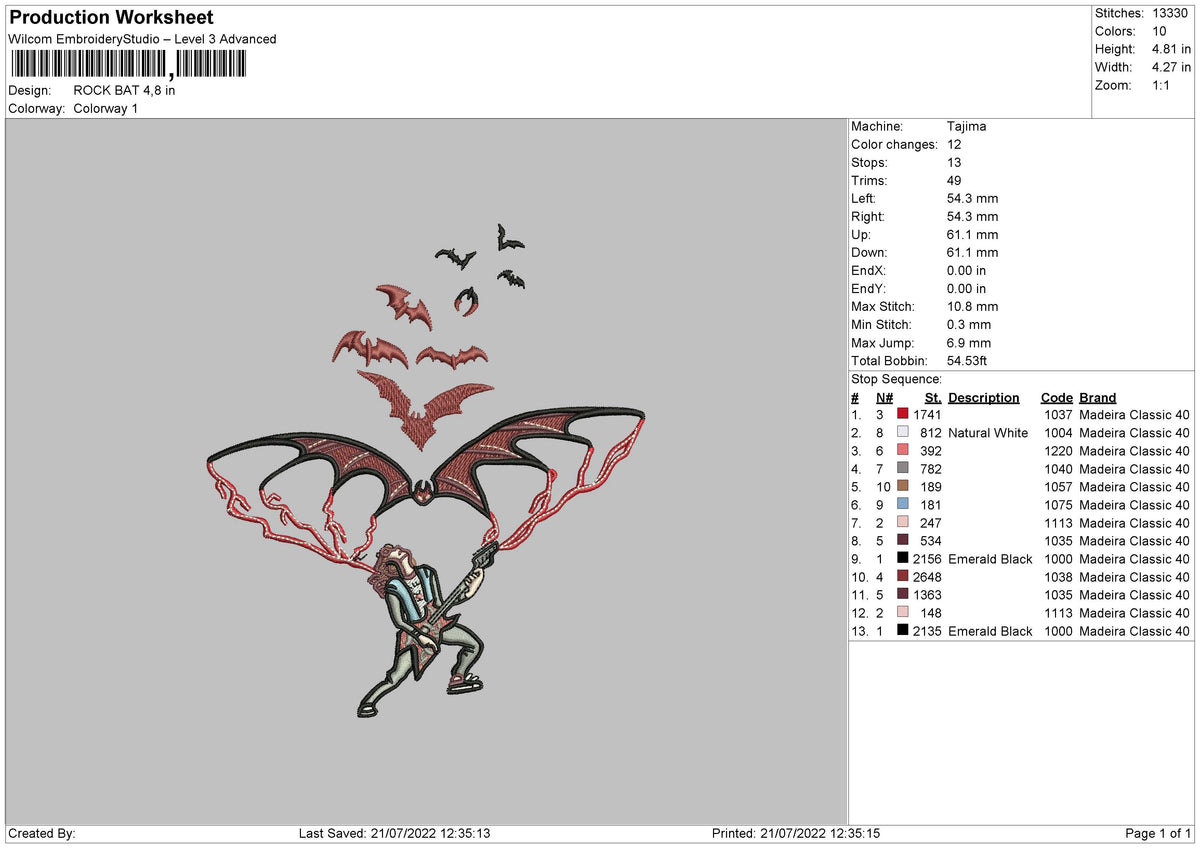Select the pale pink swatch for stop 12
1200x848 pixels.
[x=903, y=613]
